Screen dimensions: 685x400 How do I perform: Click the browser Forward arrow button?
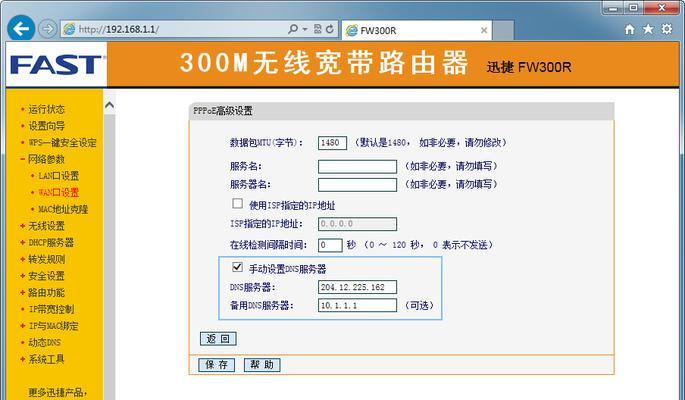pos(47,29)
